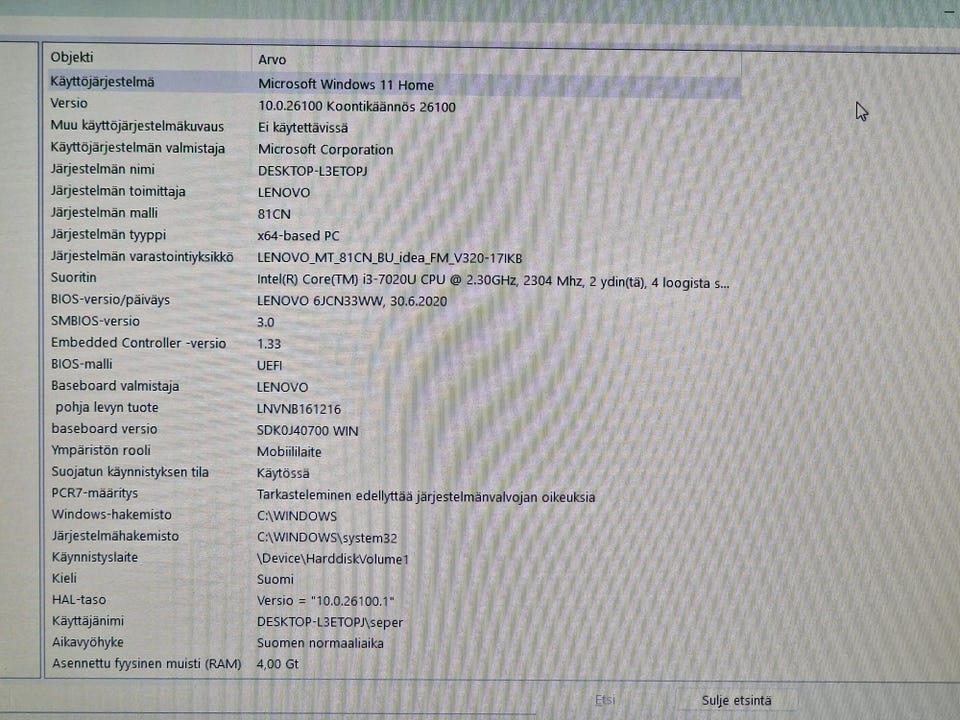The height and width of the screenshot is (720, 960).
Task: Select the SMBIOS-versio row
Action: (96, 321)
